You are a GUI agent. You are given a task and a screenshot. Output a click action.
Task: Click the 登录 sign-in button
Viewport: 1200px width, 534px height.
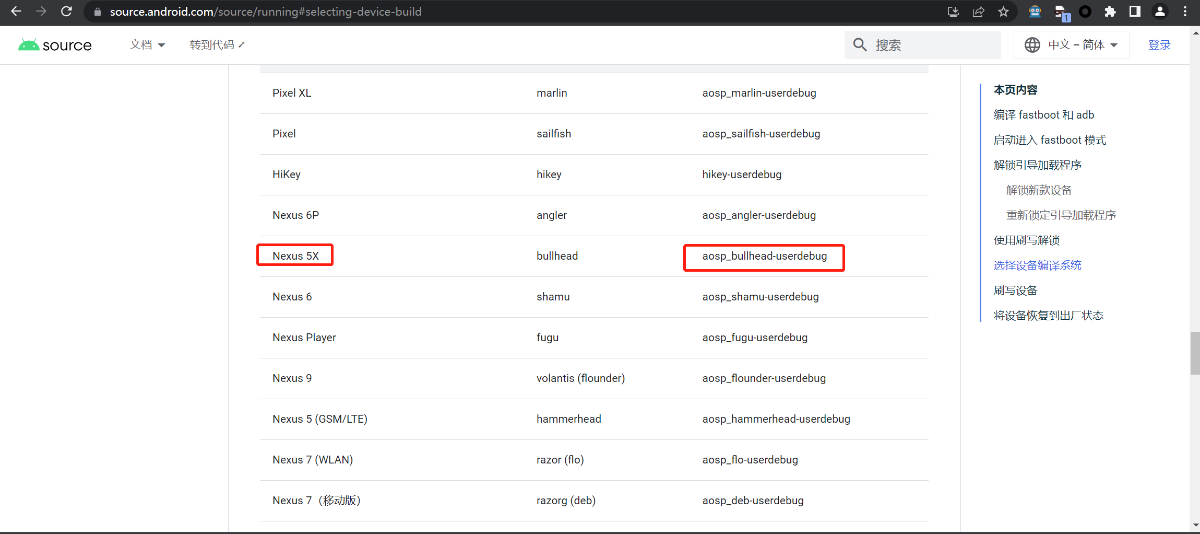[x=1159, y=45]
